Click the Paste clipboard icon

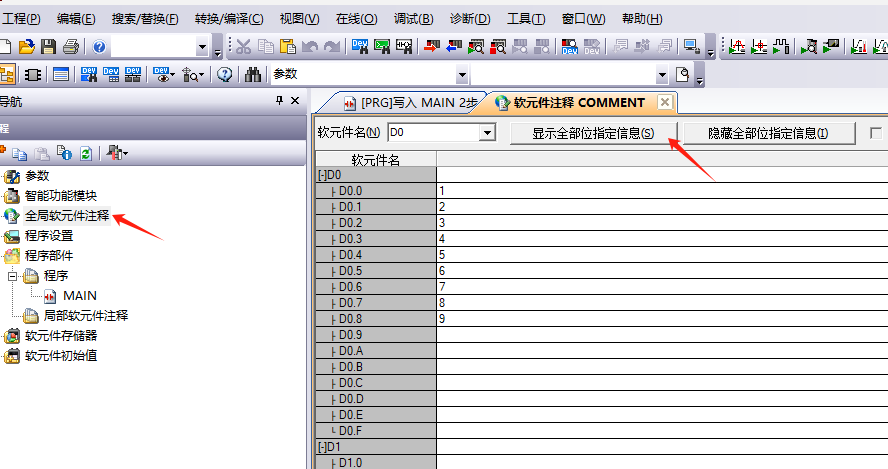287,46
